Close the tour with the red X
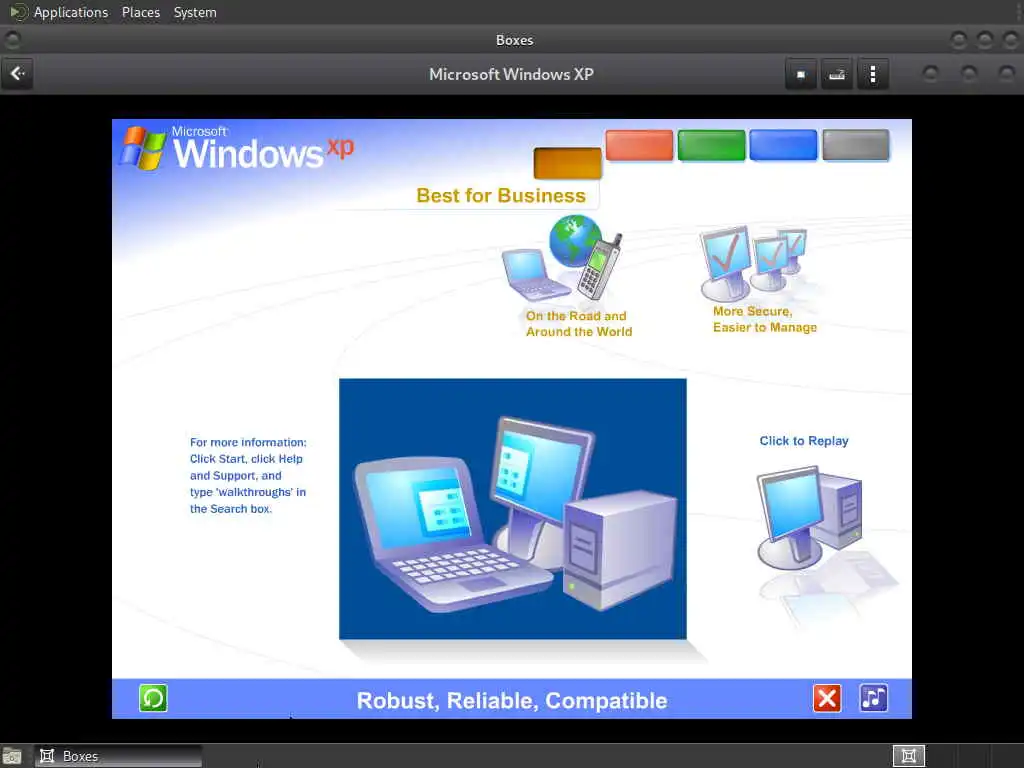 tap(827, 698)
